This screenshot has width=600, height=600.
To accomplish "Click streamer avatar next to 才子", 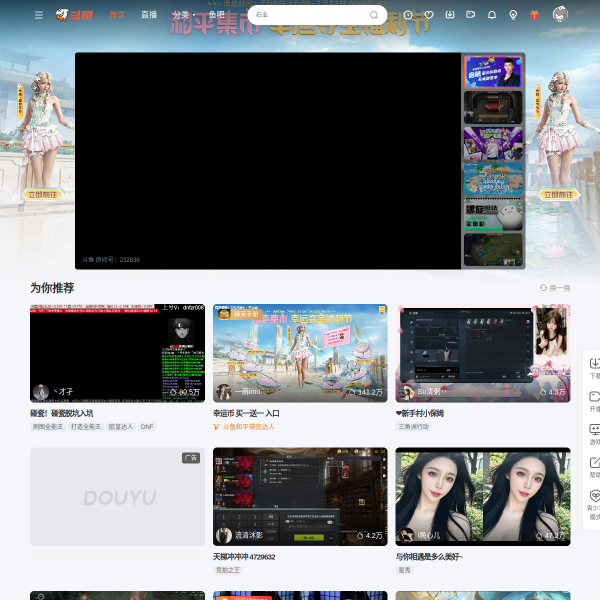I will (x=41, y=391).
